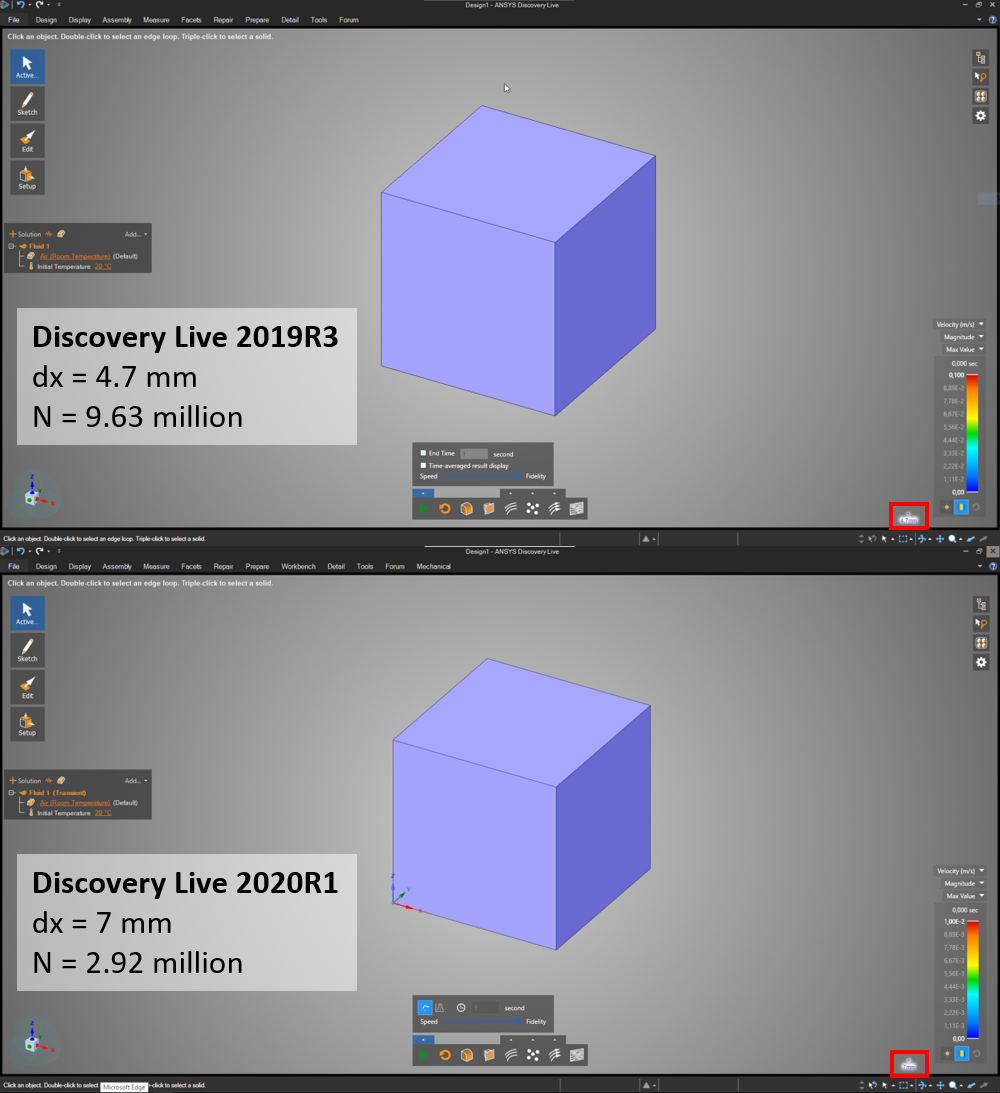Screen dimensions: 1000x1093
Task: Open the four-pane layout icon, bottom window right edge
Action: pyautogui.click(x=980, y=643)
